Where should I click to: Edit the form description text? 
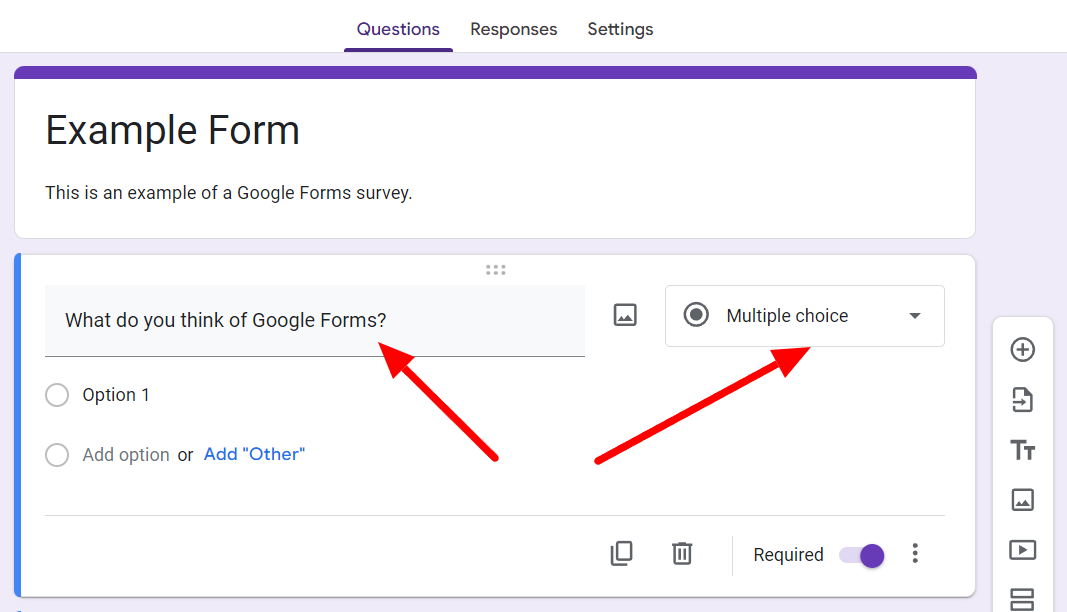click(229, 193)
